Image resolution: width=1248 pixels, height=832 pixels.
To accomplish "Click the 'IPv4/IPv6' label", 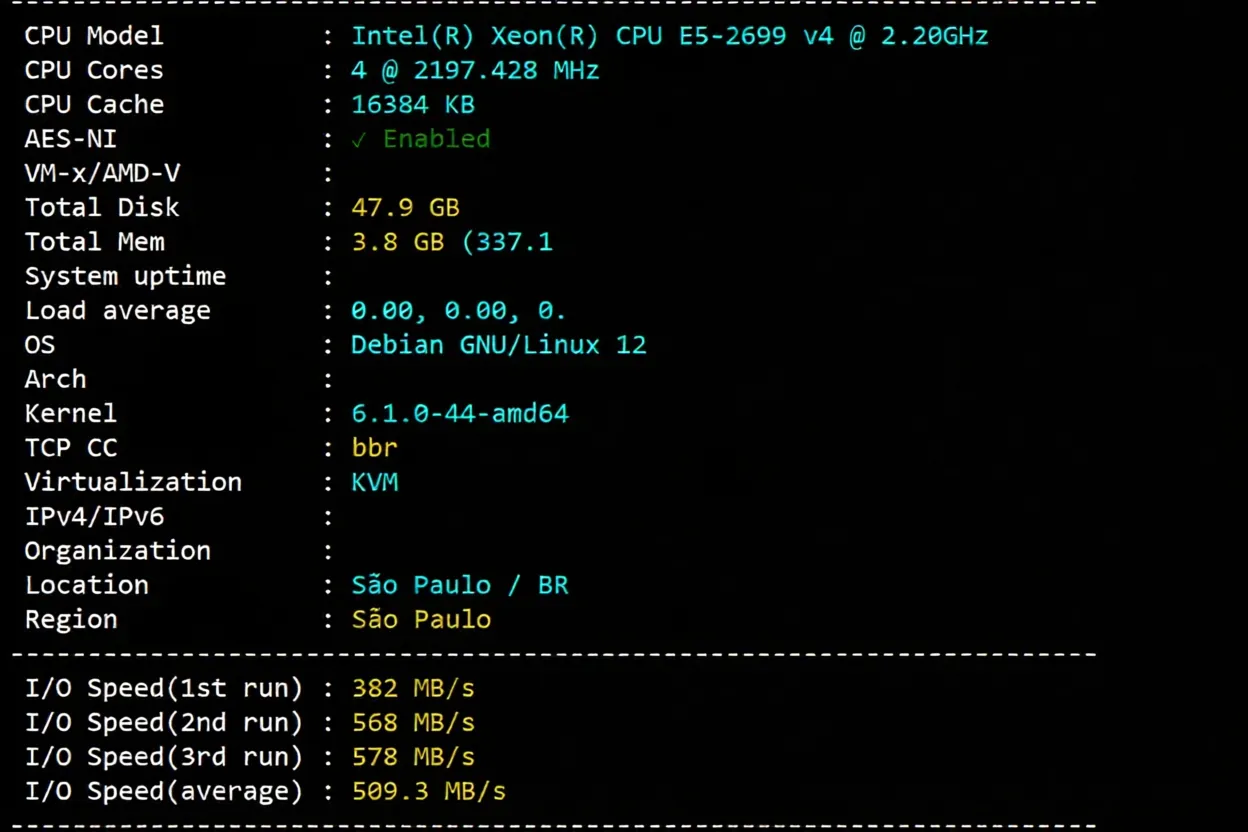I will 95,517.
